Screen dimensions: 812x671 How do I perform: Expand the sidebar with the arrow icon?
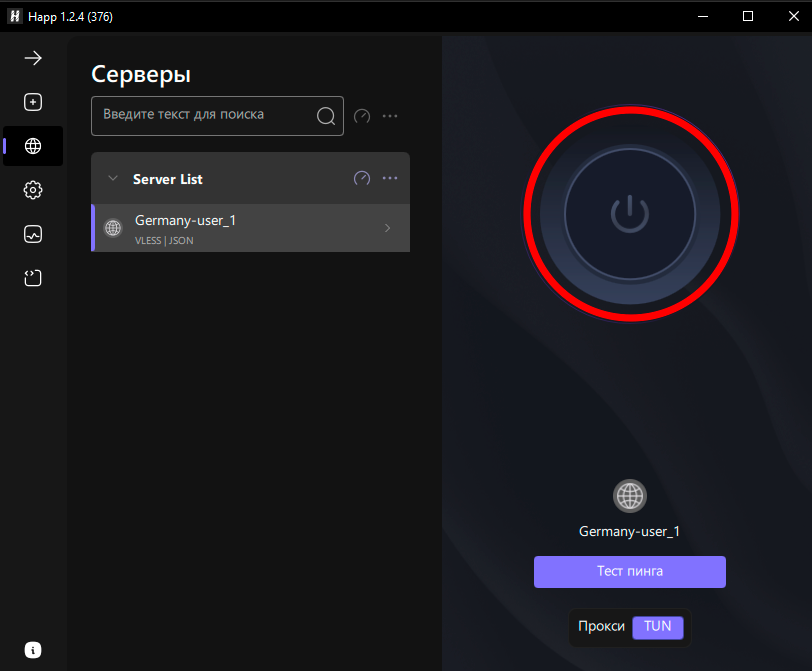coord(33,58)
